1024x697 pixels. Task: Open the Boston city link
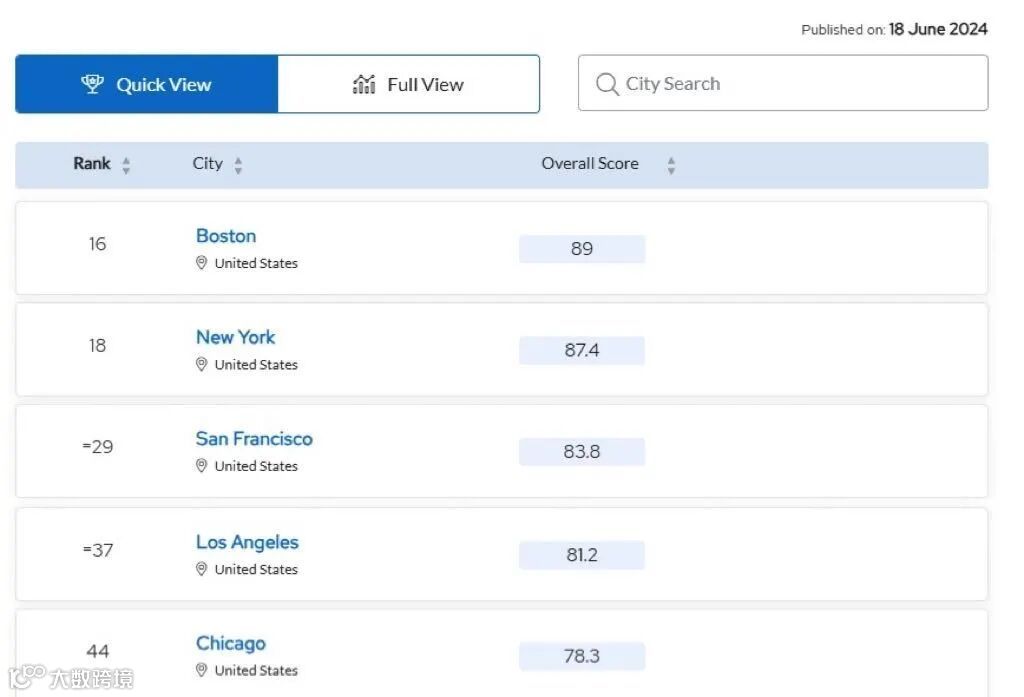click(226, 236)
